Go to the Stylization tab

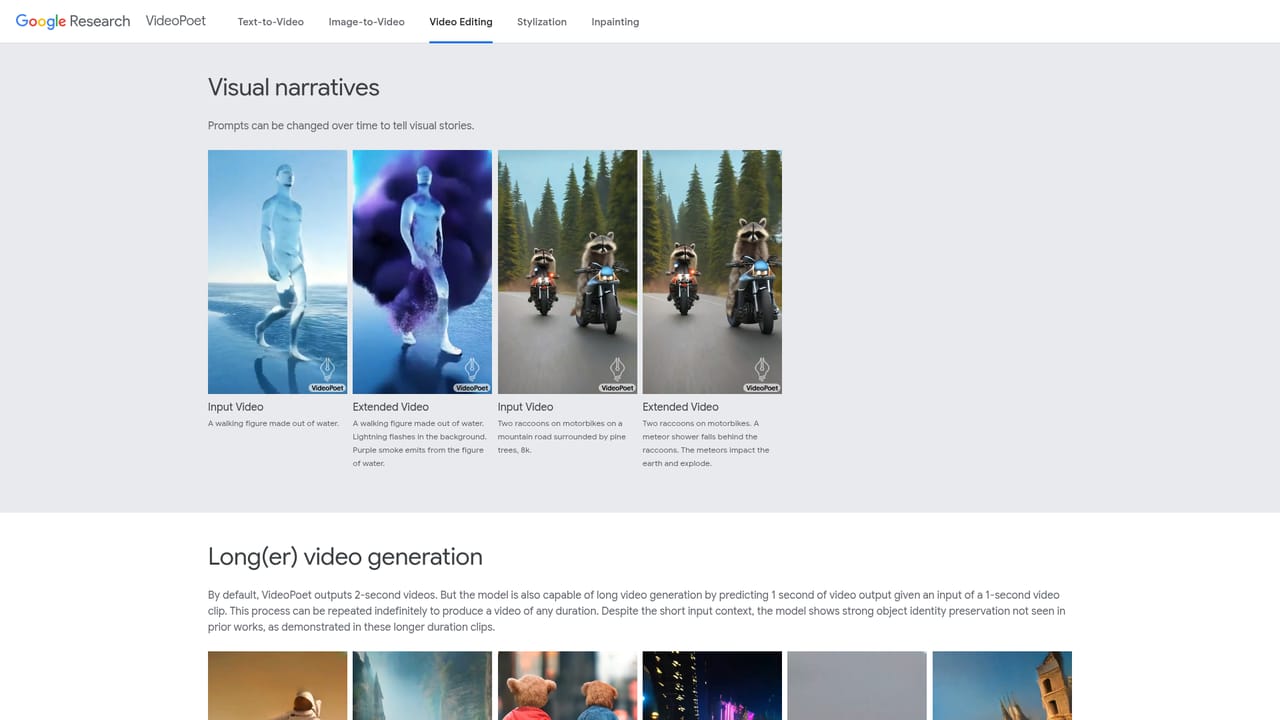coord(542,22)
